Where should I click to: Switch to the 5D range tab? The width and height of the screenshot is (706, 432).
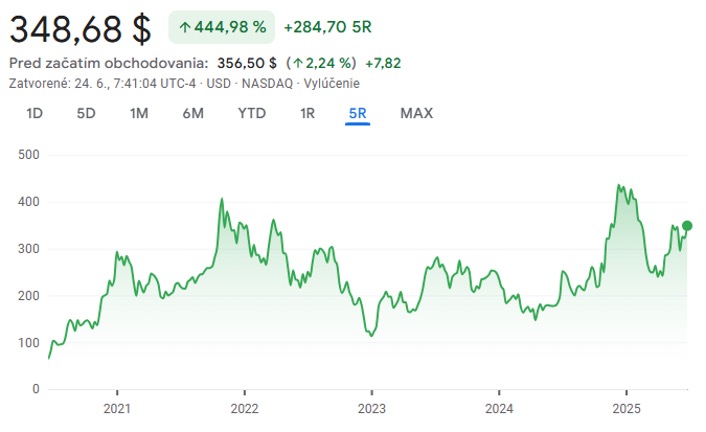(x=86, y=113)
